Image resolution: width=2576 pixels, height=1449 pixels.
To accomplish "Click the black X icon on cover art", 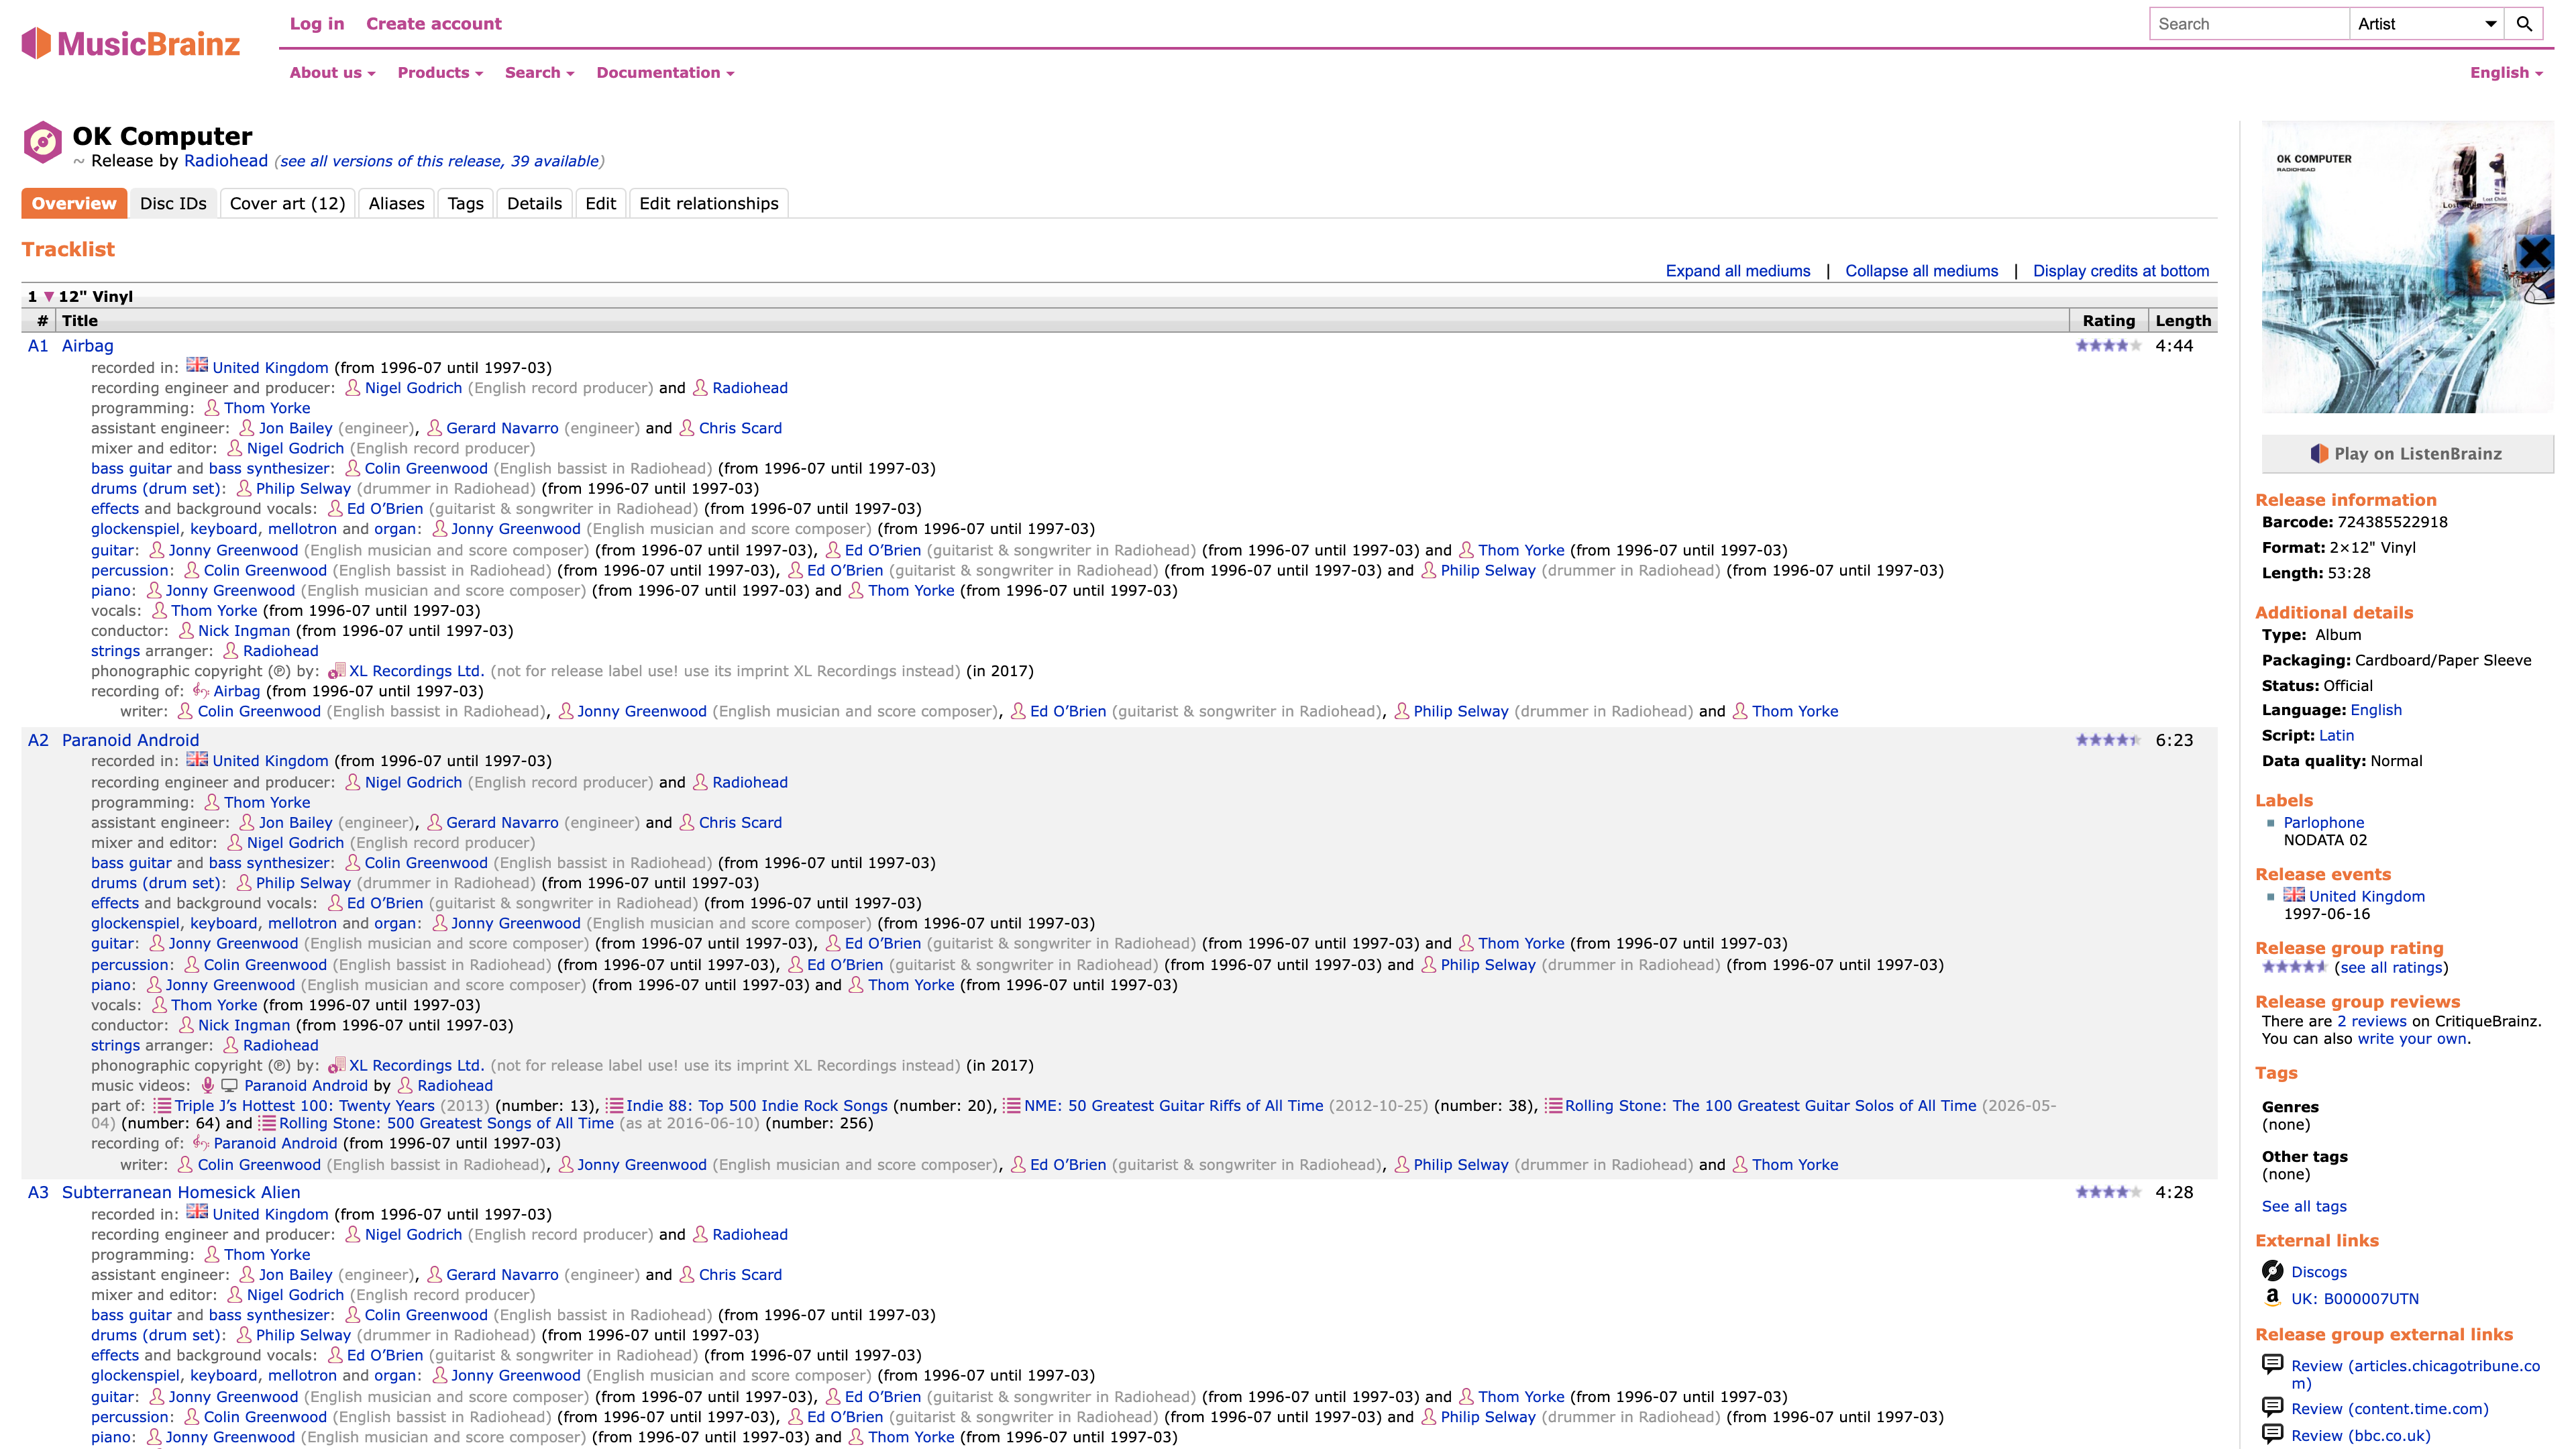I will [x=2534, y=252].
